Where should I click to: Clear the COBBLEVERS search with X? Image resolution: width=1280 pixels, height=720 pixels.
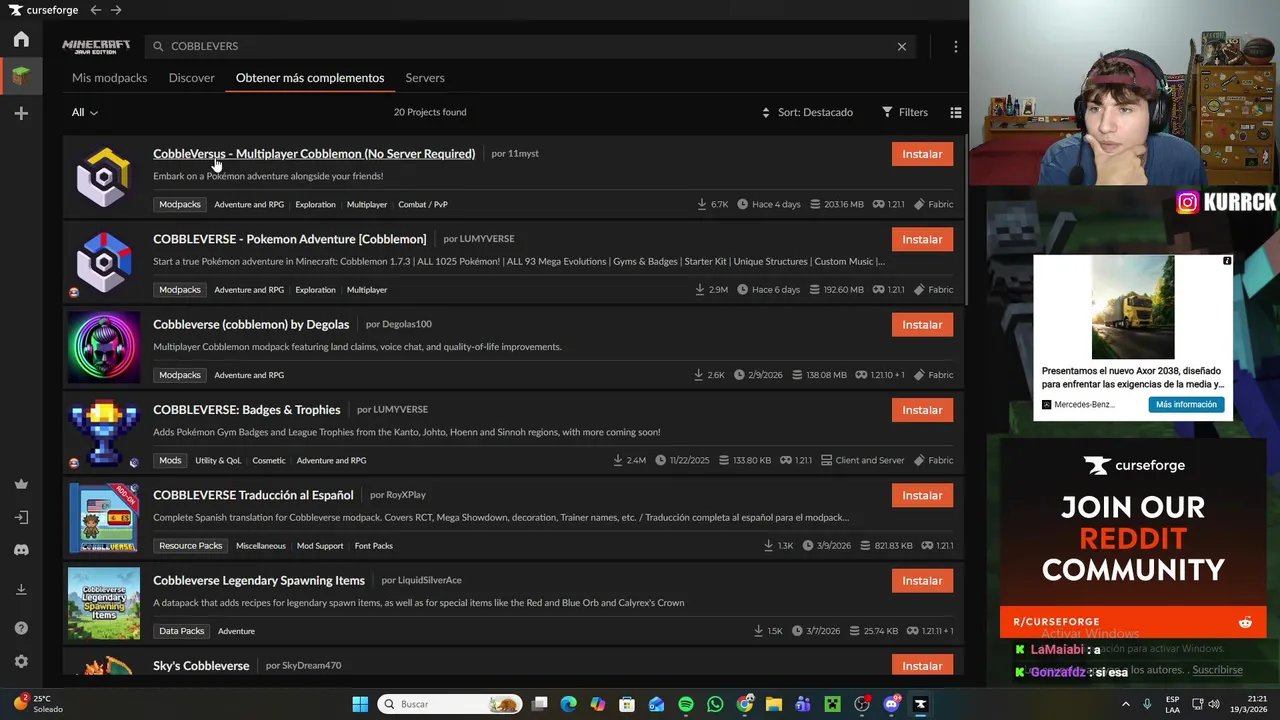coord(902,46)
